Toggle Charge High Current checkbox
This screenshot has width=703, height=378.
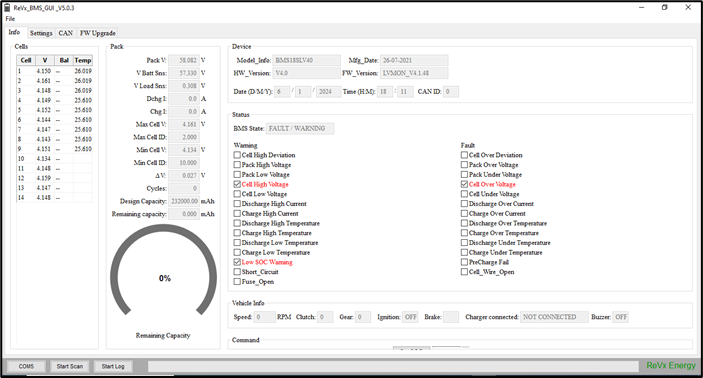(x=237, y=213)
